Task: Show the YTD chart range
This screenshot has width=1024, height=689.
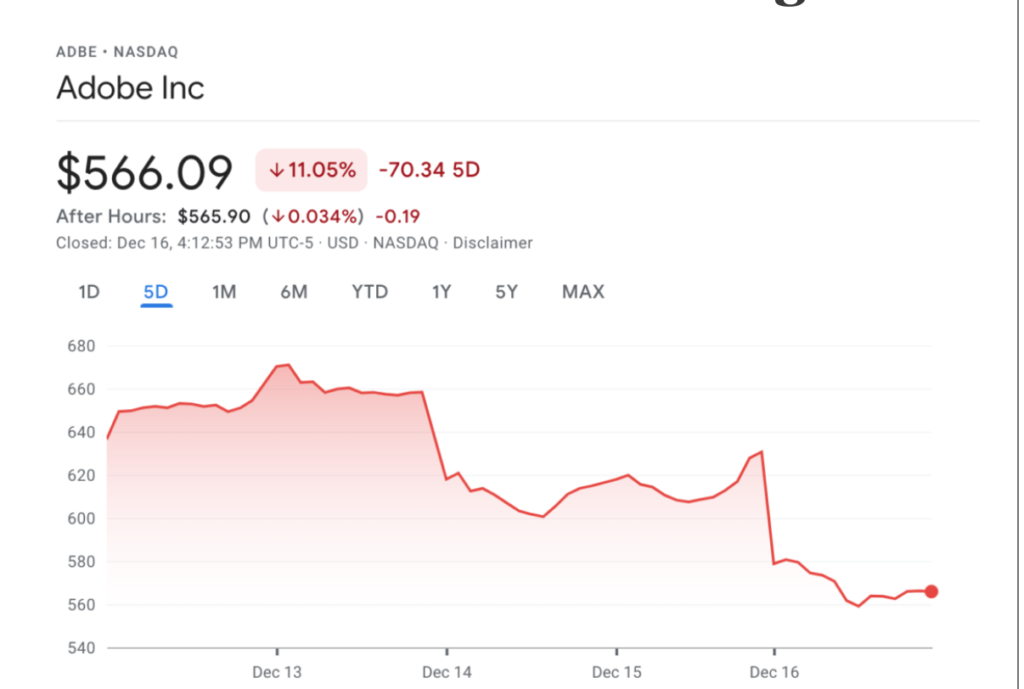Action: (x=369, y=292)
